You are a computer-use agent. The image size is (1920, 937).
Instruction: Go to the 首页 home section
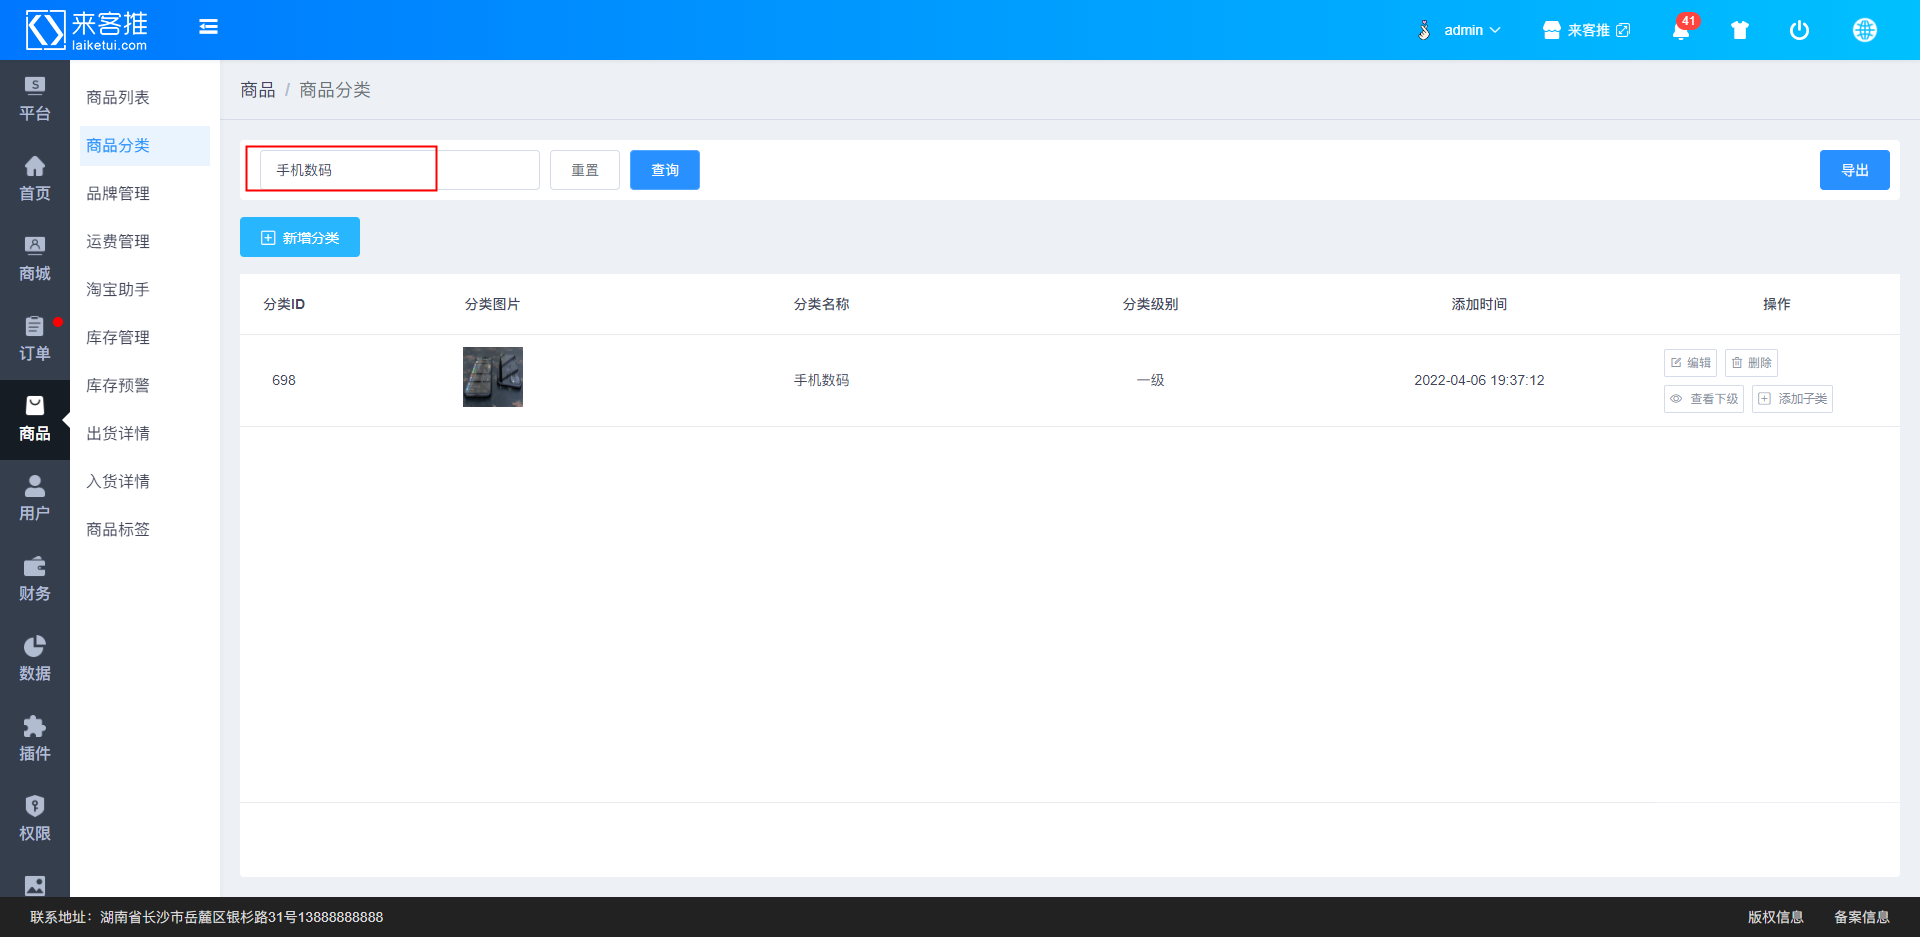[x=35, y=180]
